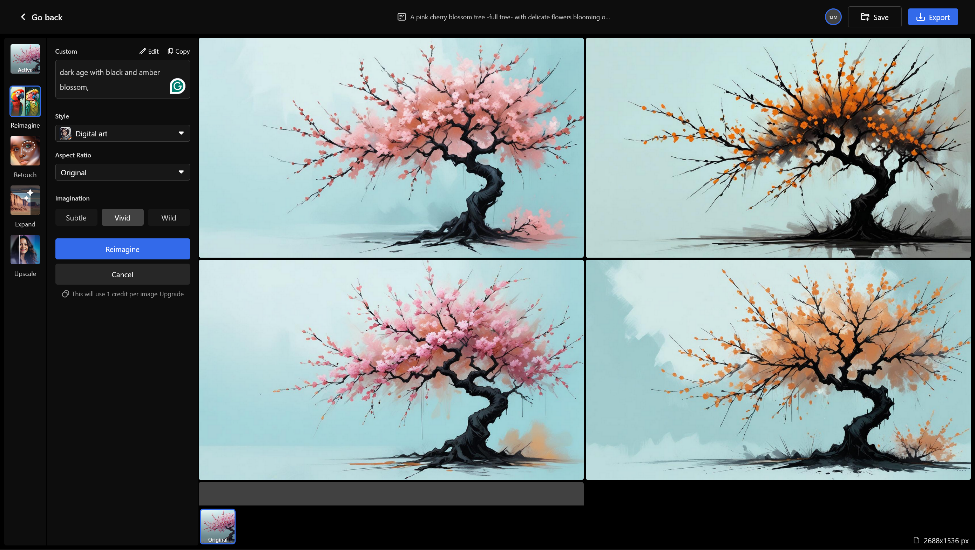Open the Reimagine tool in the sidebar

24,102
